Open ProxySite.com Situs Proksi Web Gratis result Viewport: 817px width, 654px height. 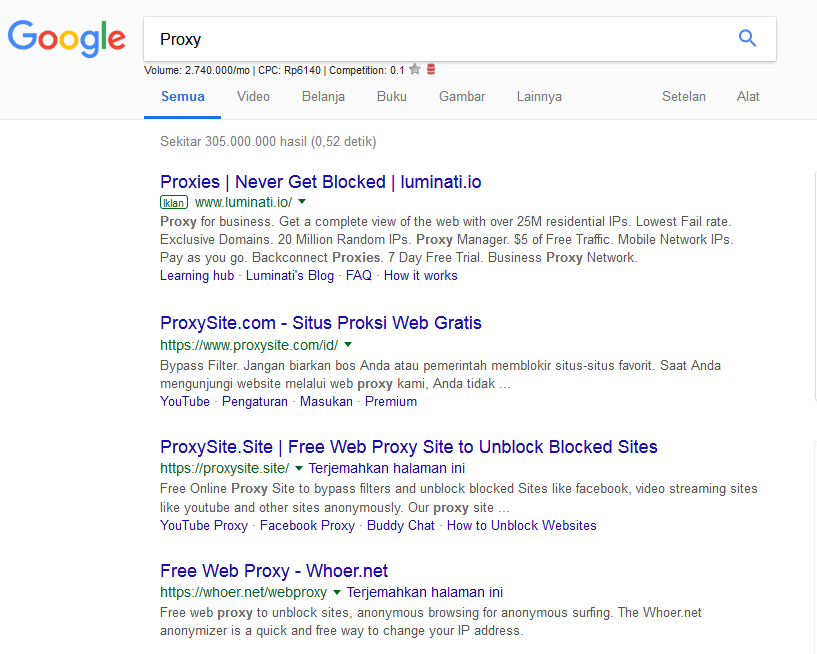coord(320,323)
